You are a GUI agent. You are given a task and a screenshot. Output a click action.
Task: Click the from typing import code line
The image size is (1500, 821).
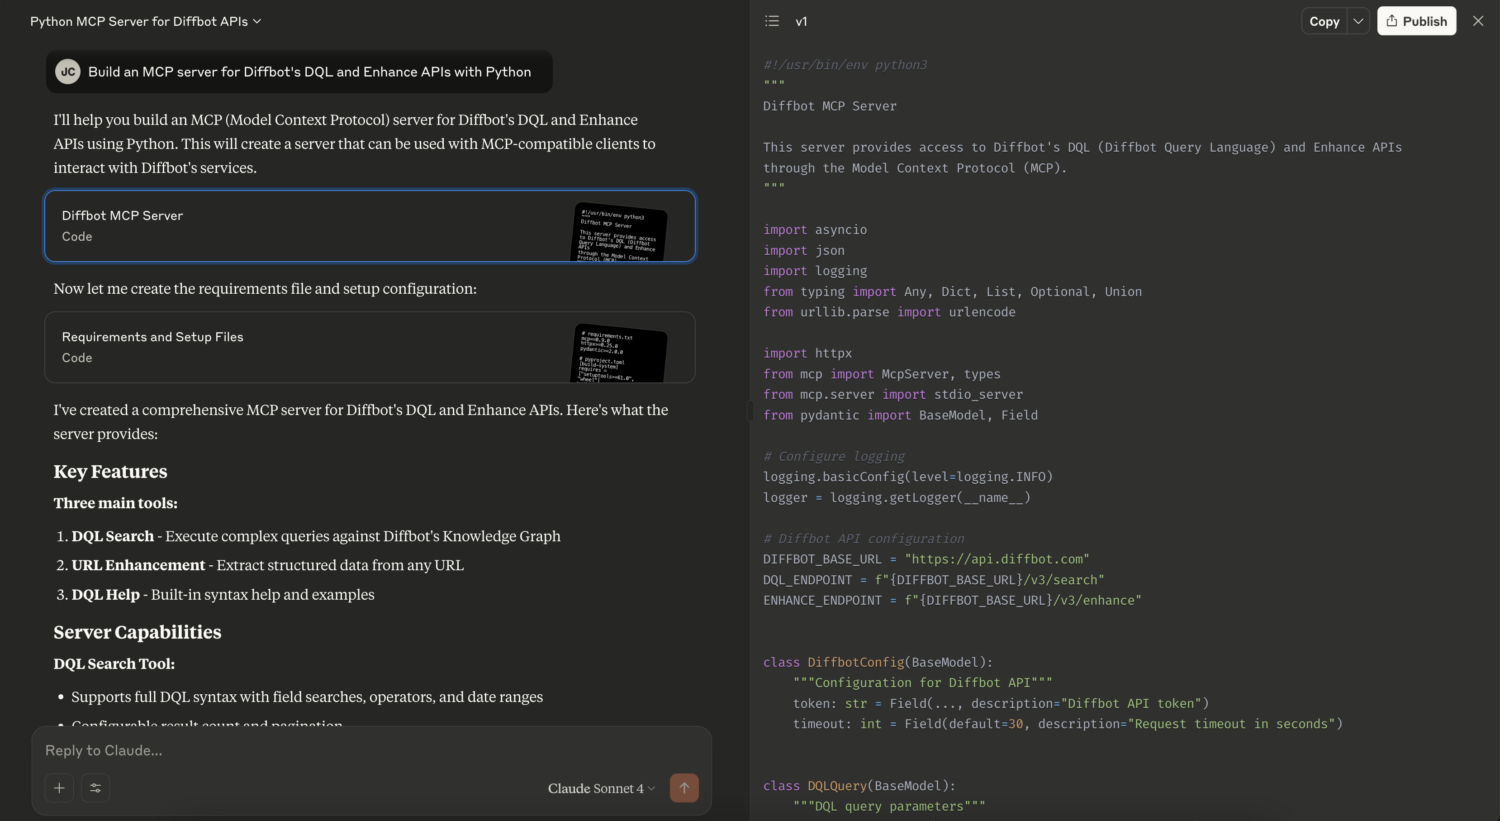pyautogui.click(x=952, y=292)
